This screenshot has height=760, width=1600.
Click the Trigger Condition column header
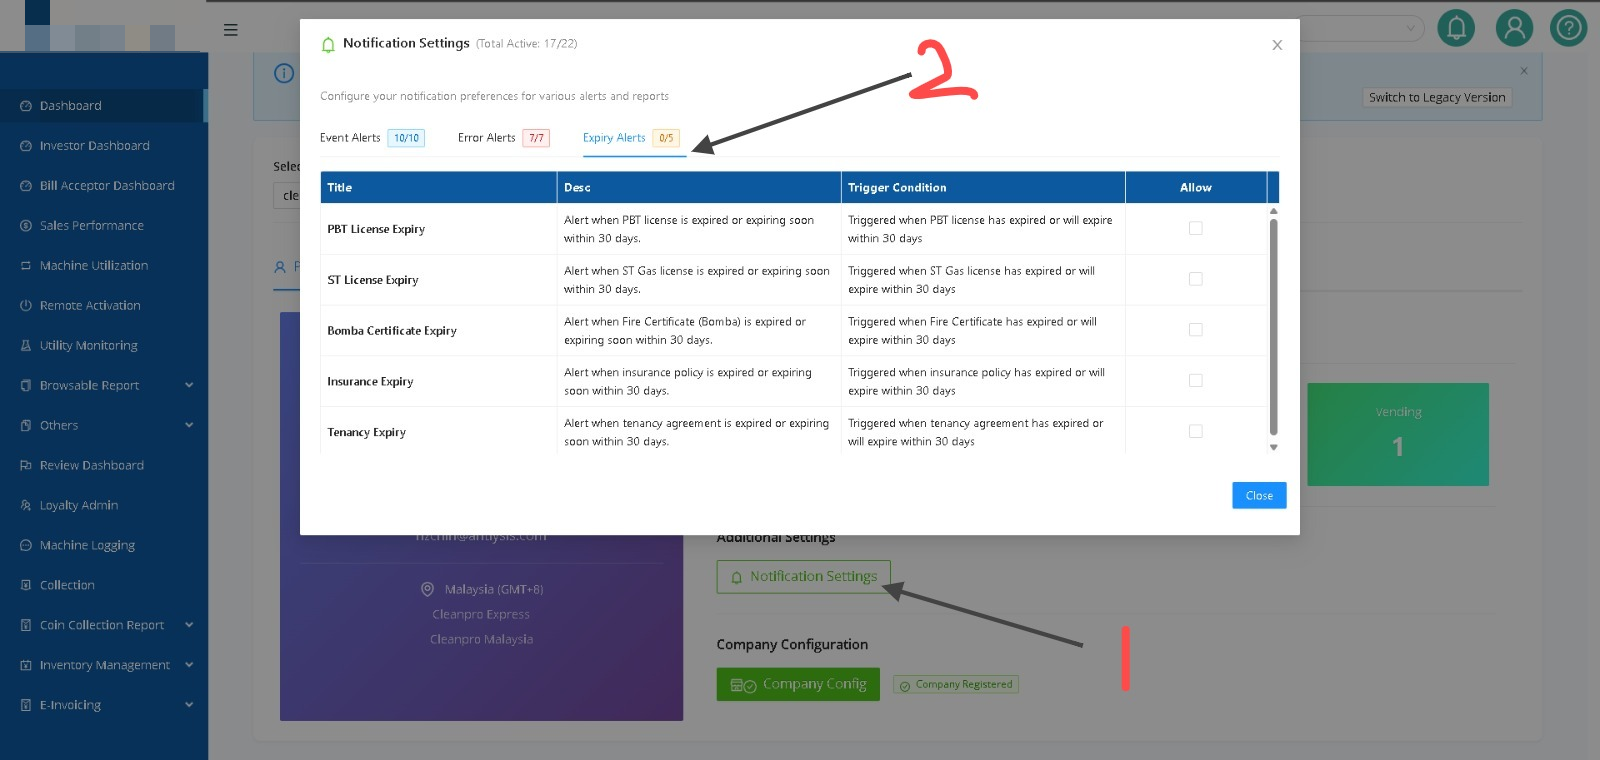click(x=983, y=187)
